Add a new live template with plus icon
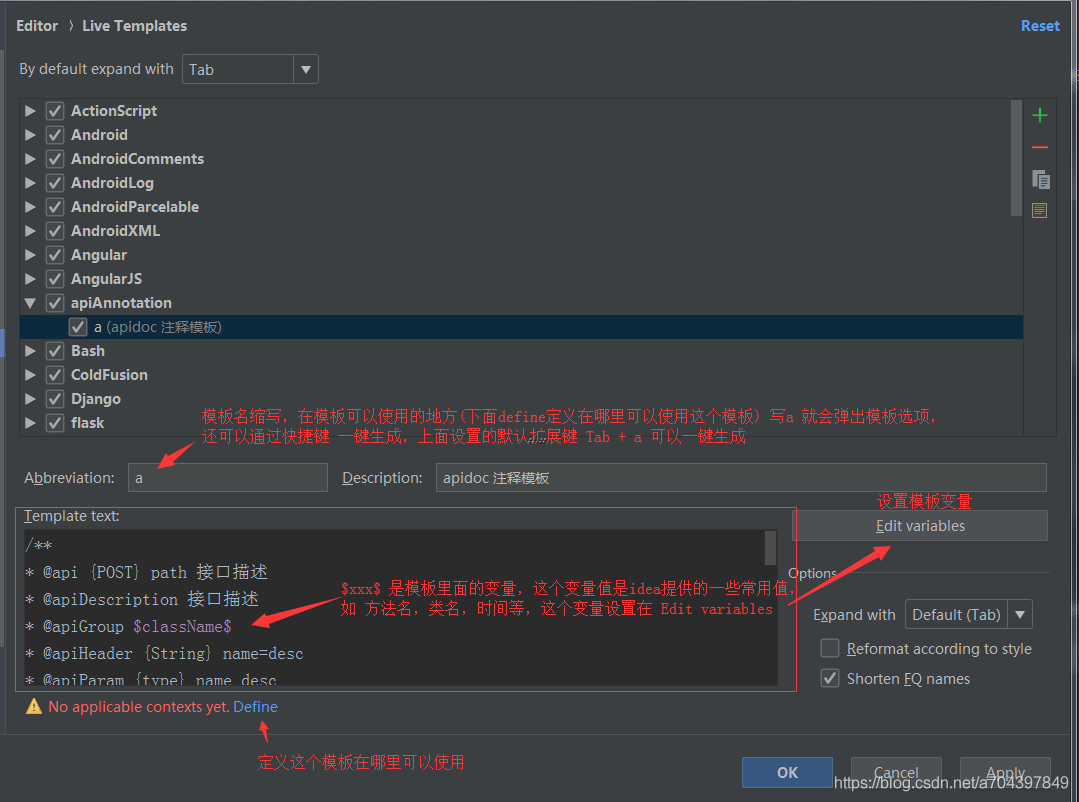Image resolution: width=1079 pixels, height=802 pixels. (1040, 115)
